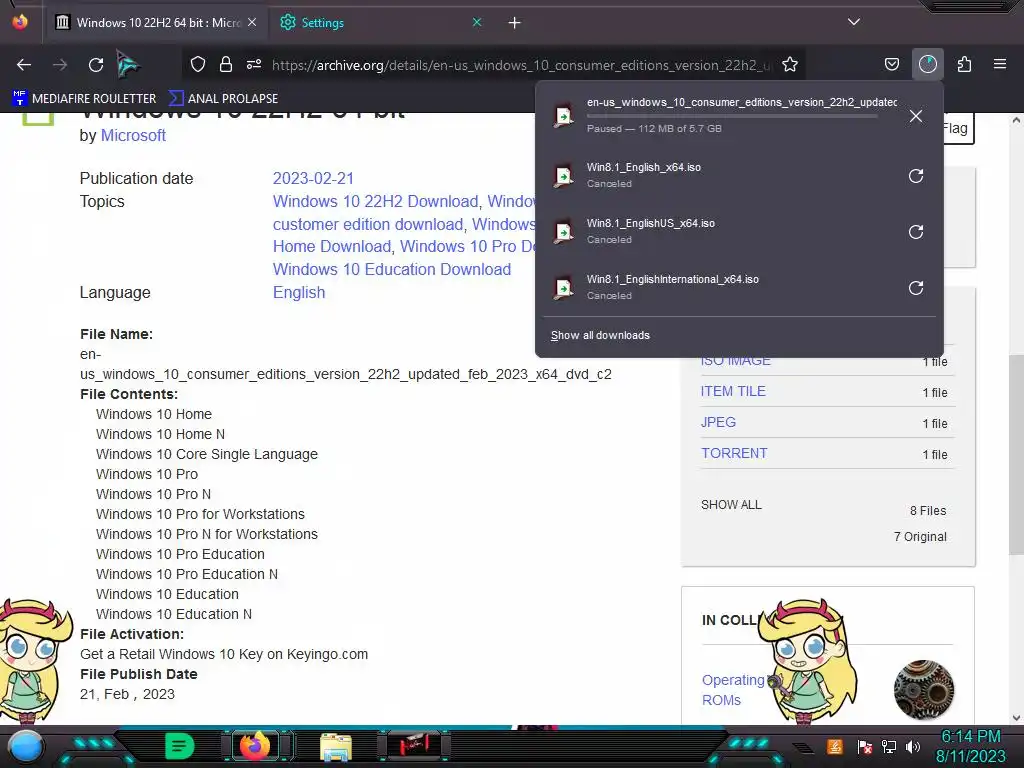Retry download of Win8.1_EnglishInternational_x64.iso
Image resolution: width=1024 pixels, height=768 pixels.
[x=916, y=288]
